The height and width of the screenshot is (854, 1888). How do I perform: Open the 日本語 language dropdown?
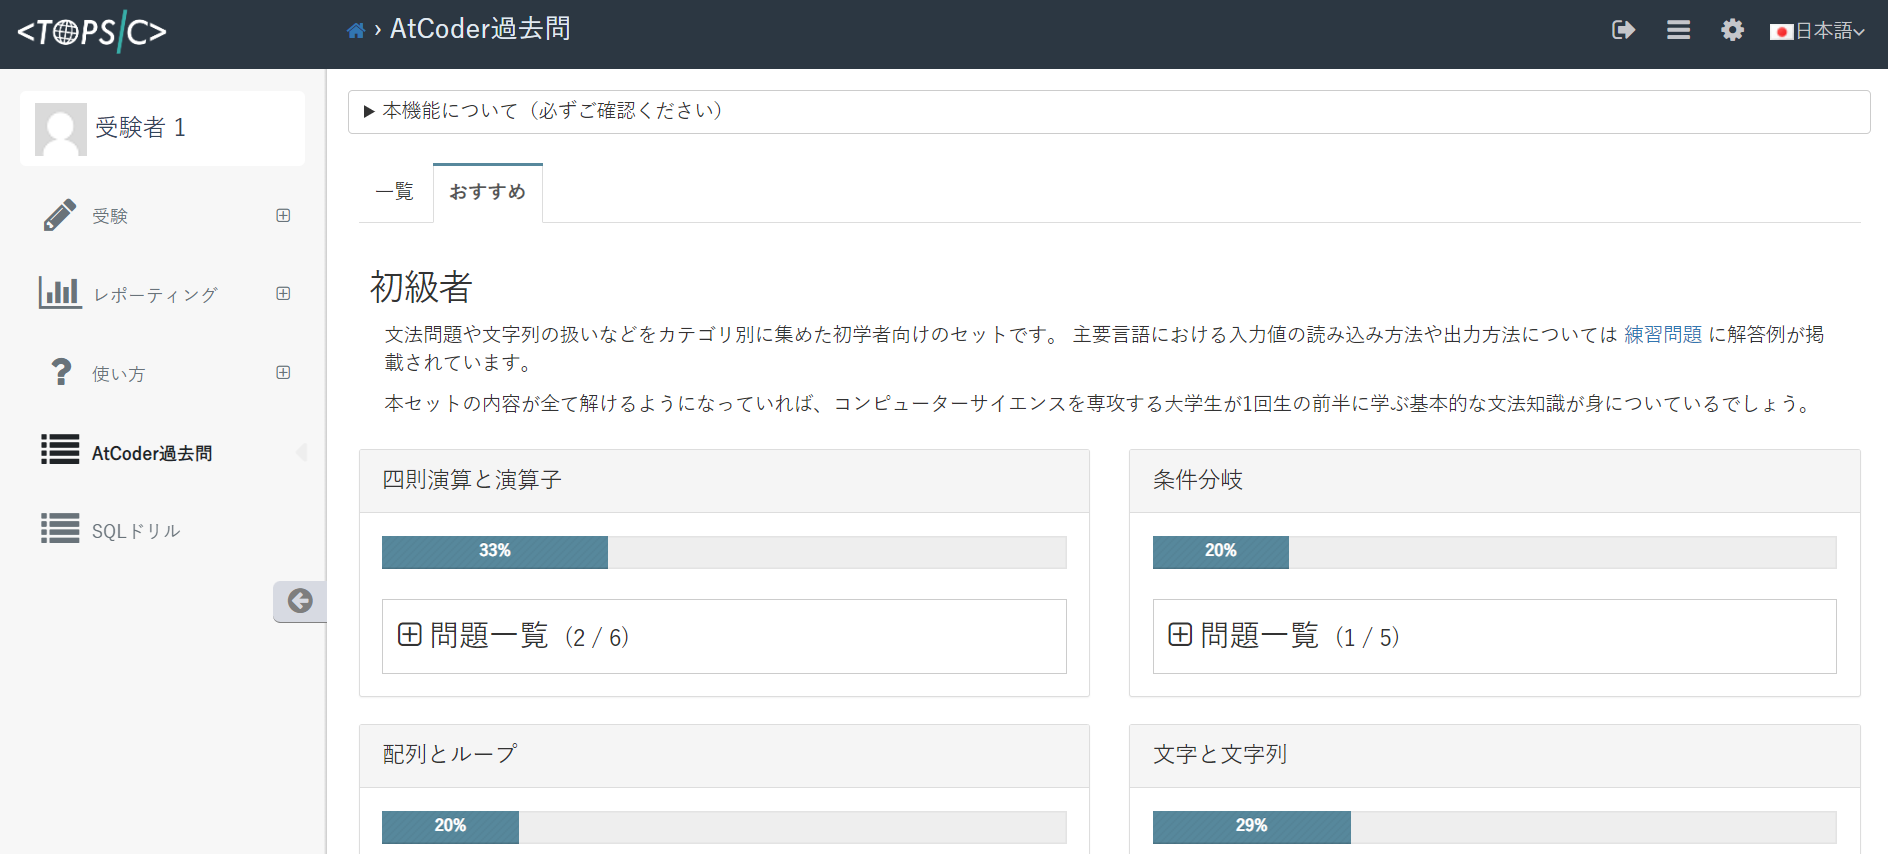coord(1817,31)
